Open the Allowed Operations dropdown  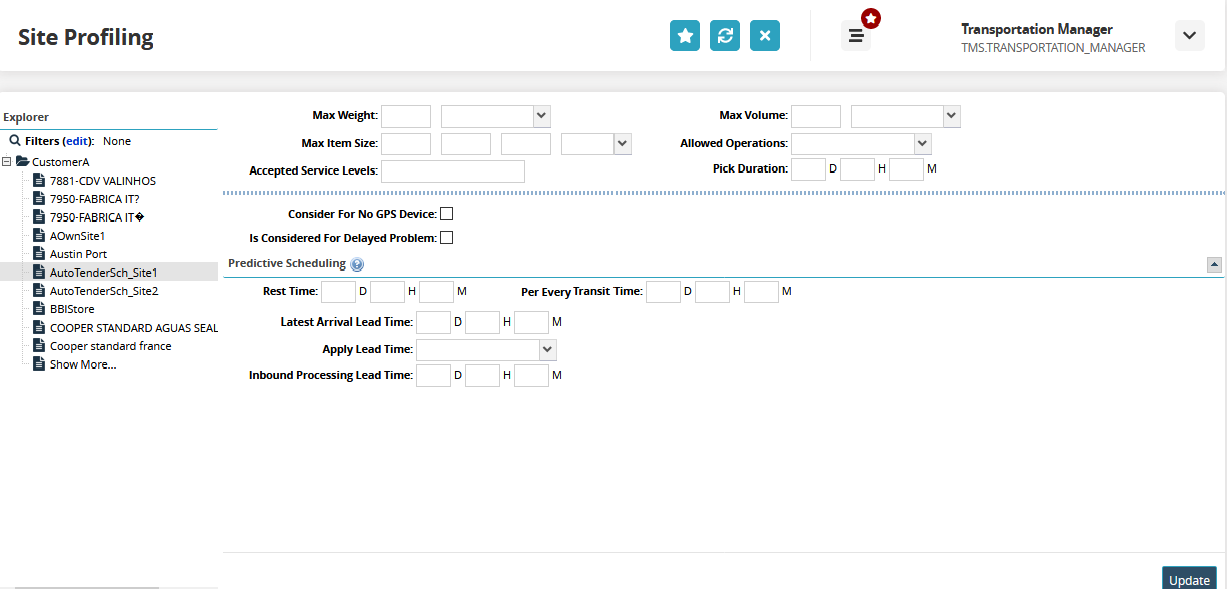pos(861,143)
